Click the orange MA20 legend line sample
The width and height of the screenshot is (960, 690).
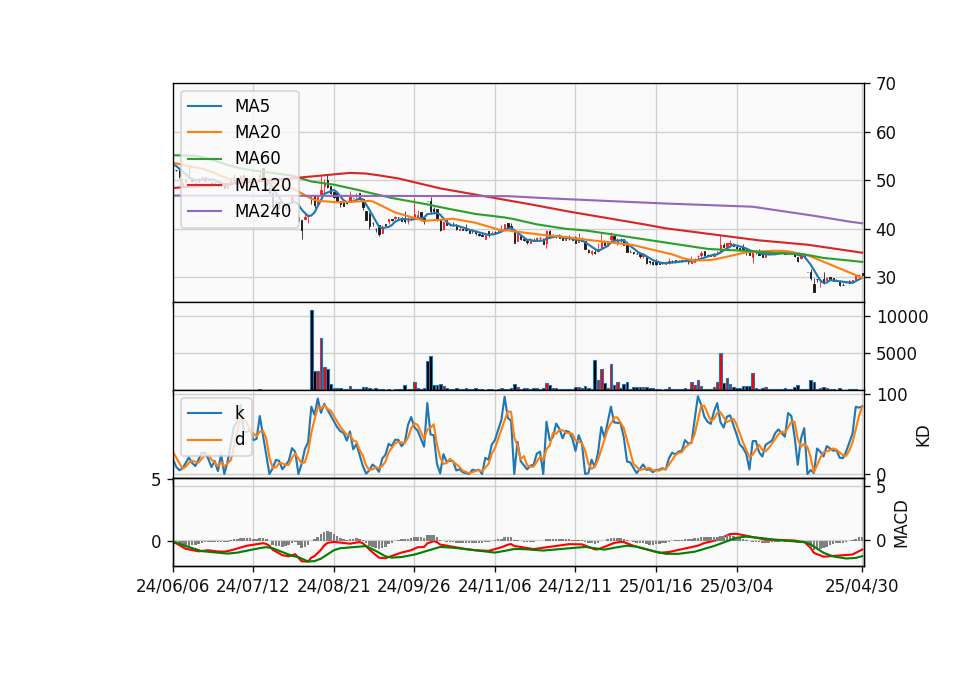pos(204,132)
